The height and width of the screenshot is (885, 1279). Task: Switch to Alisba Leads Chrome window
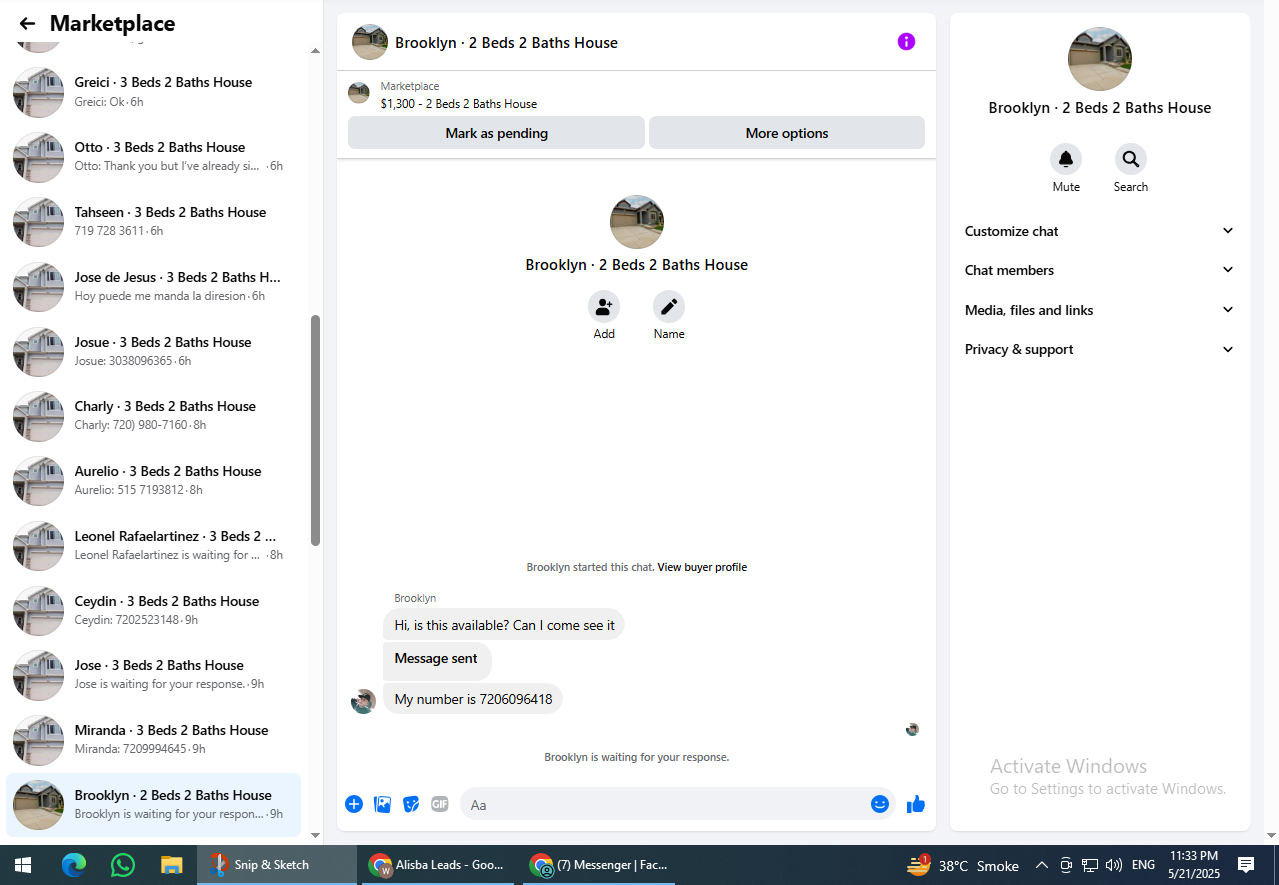click(x=438, y=865)
